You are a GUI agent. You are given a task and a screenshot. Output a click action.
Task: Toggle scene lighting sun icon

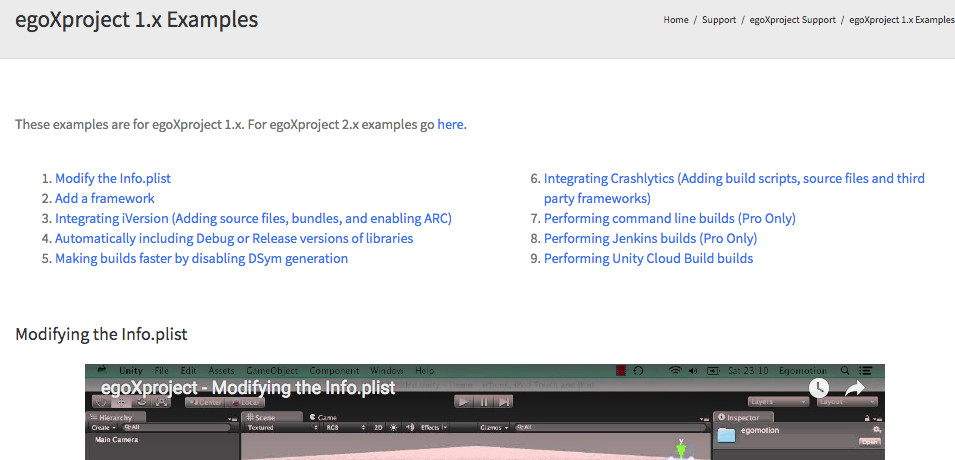pos(393,428)
